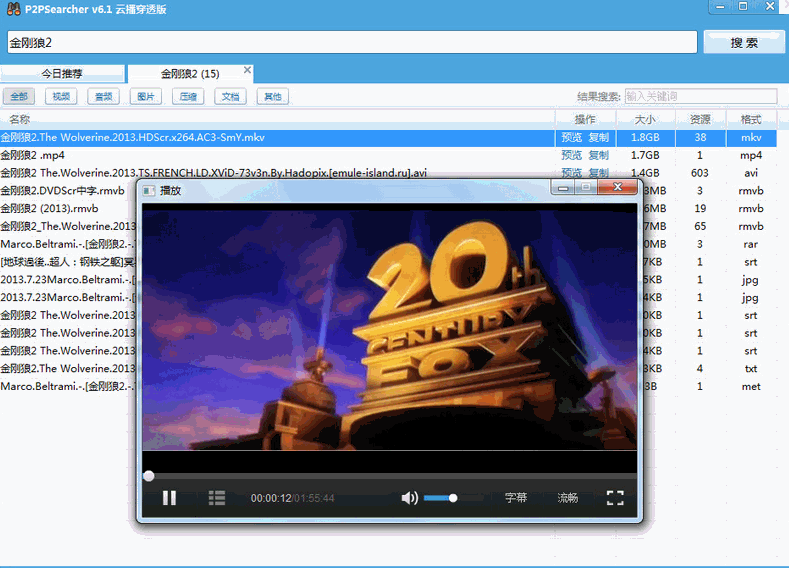Switch player to fullscreen mode
789x568 pixels.
tap(615, 498)
